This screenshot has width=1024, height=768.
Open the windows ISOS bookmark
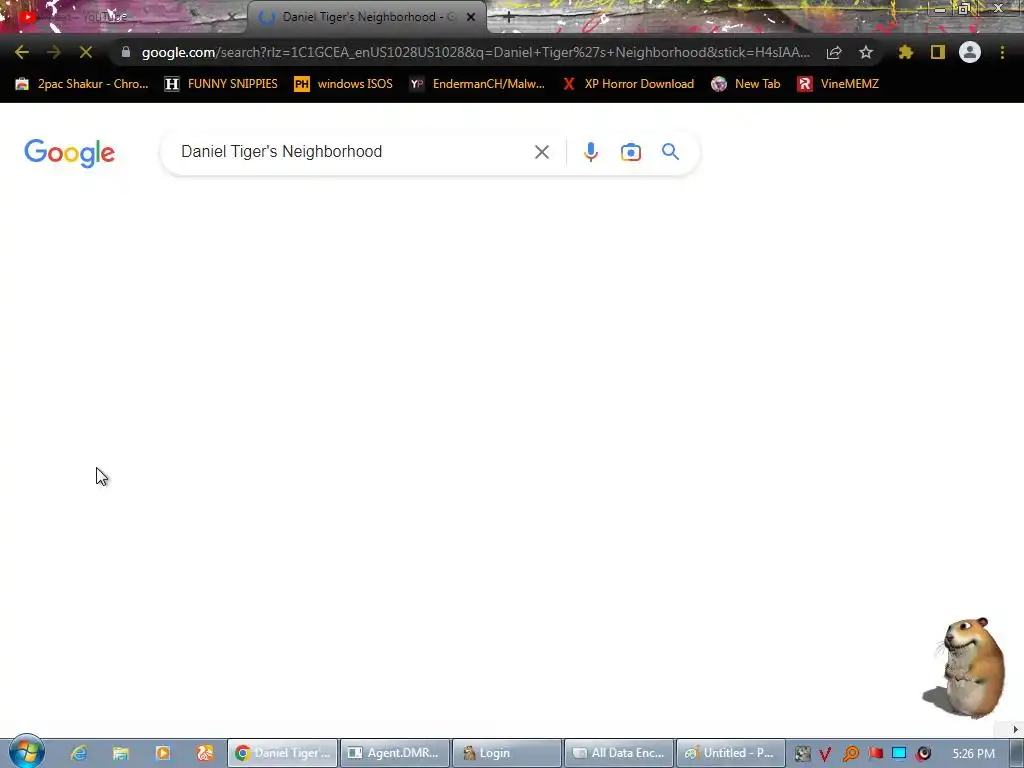344,84
